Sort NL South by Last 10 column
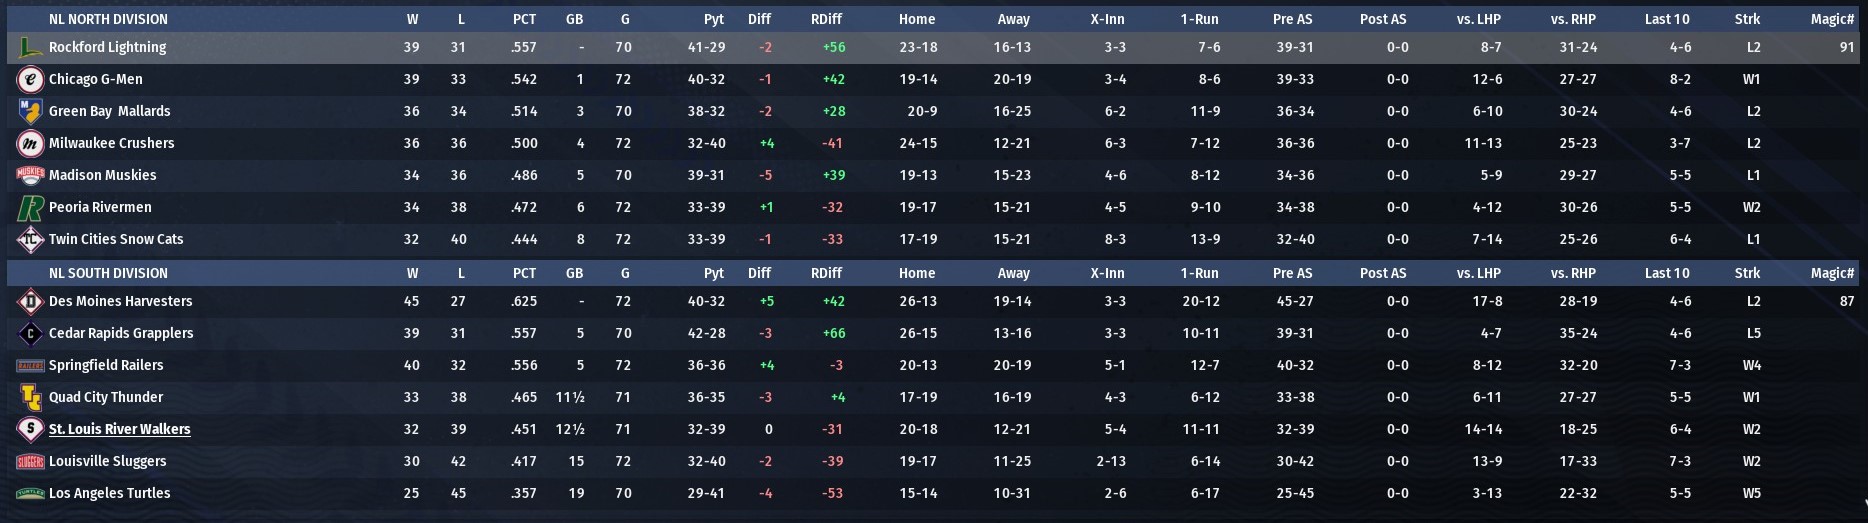 pyautogui.click(x=1666, y=273)
